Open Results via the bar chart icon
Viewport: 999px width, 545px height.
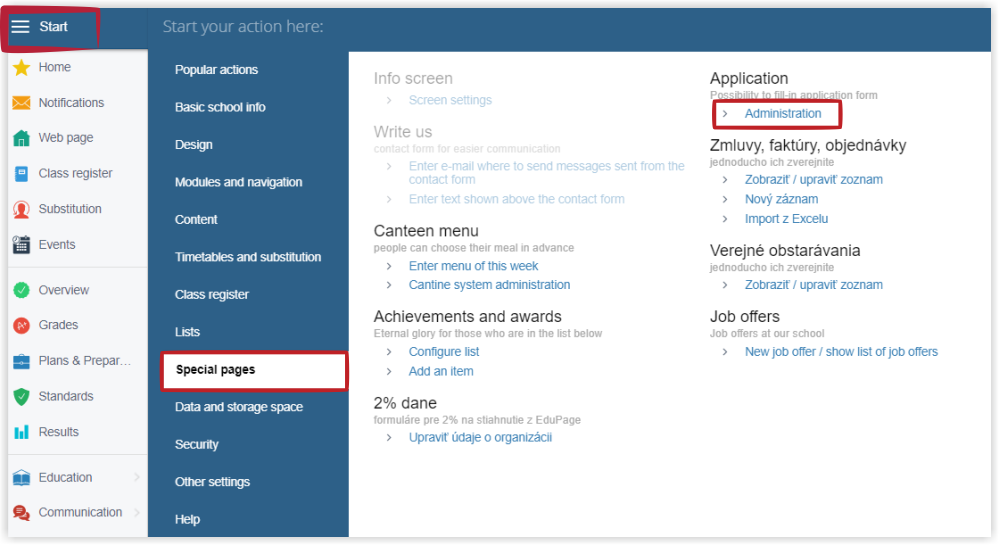[x=22, y=432]
